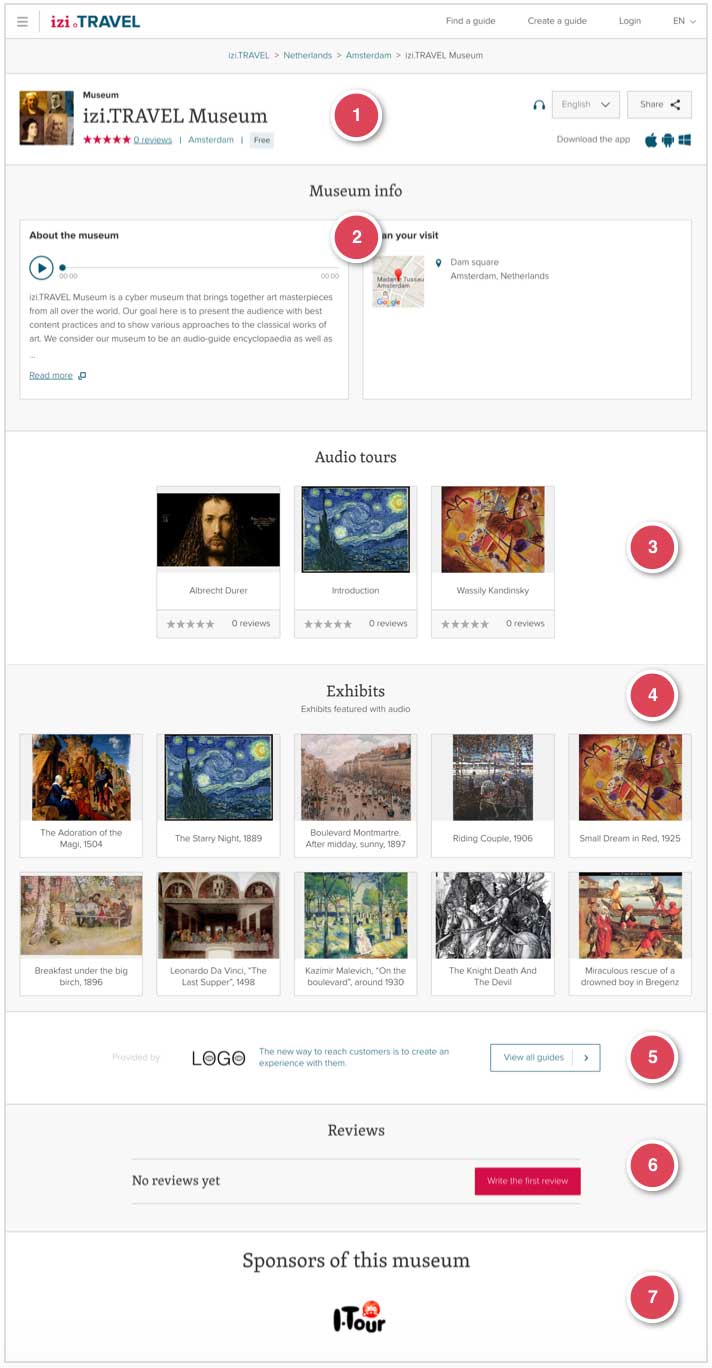Screen dimensions: 712x1368
Task: Open the Share options button
Action: point(659,105)
